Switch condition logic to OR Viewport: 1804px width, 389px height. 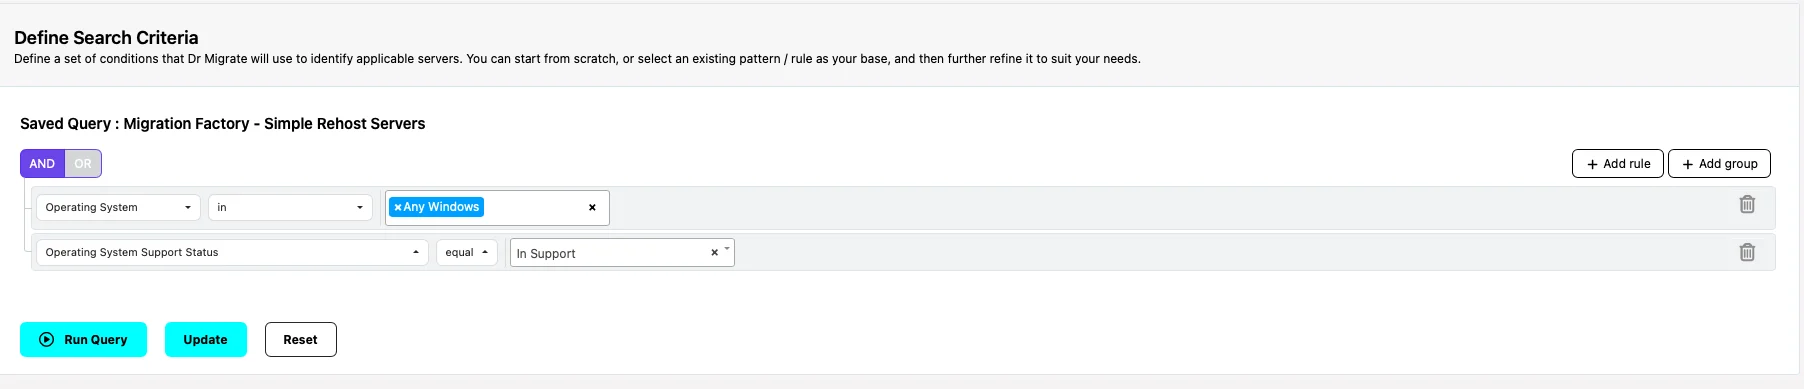pyautogui.click(x=83, y=163)
